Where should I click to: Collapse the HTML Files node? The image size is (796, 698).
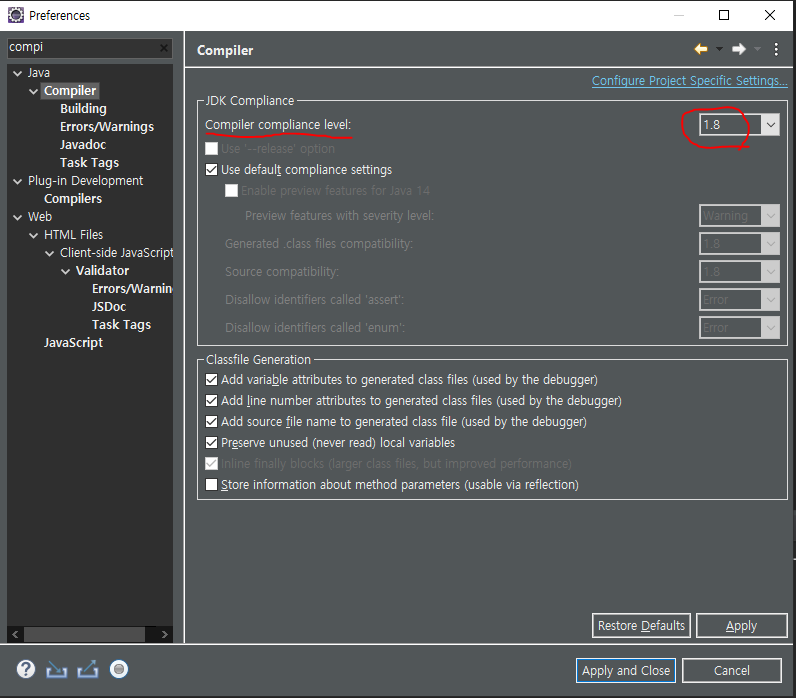[34, 235]
